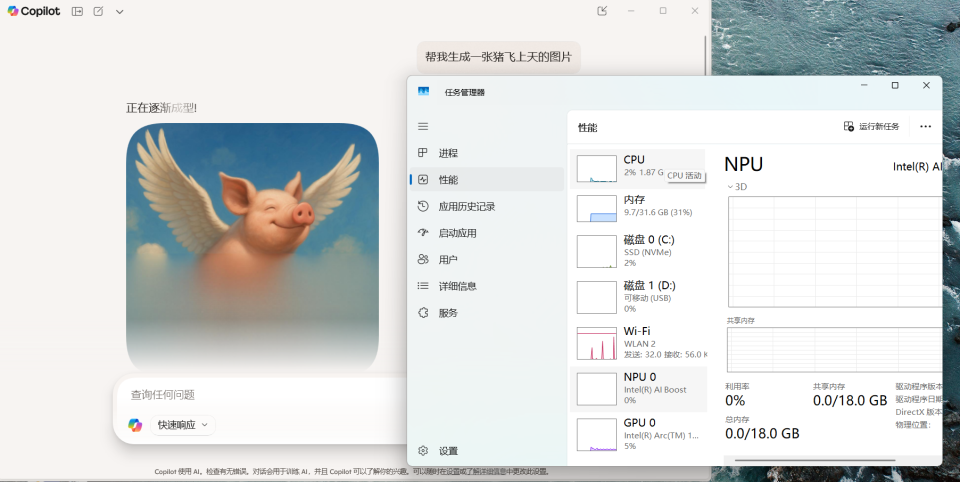Switch to 性能 tab in Task Manager
Viewport: 960px width, 482px height.
[487, 179]
